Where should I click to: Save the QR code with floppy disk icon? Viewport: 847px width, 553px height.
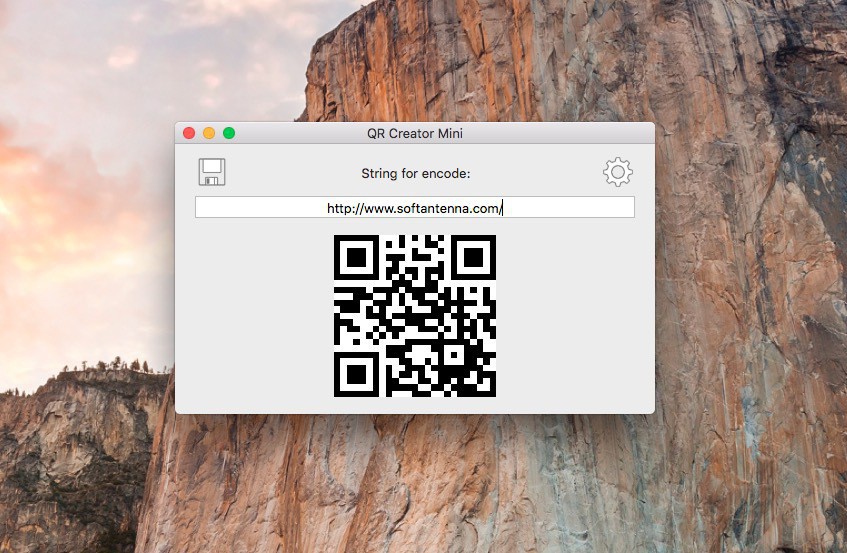[212, 172]
